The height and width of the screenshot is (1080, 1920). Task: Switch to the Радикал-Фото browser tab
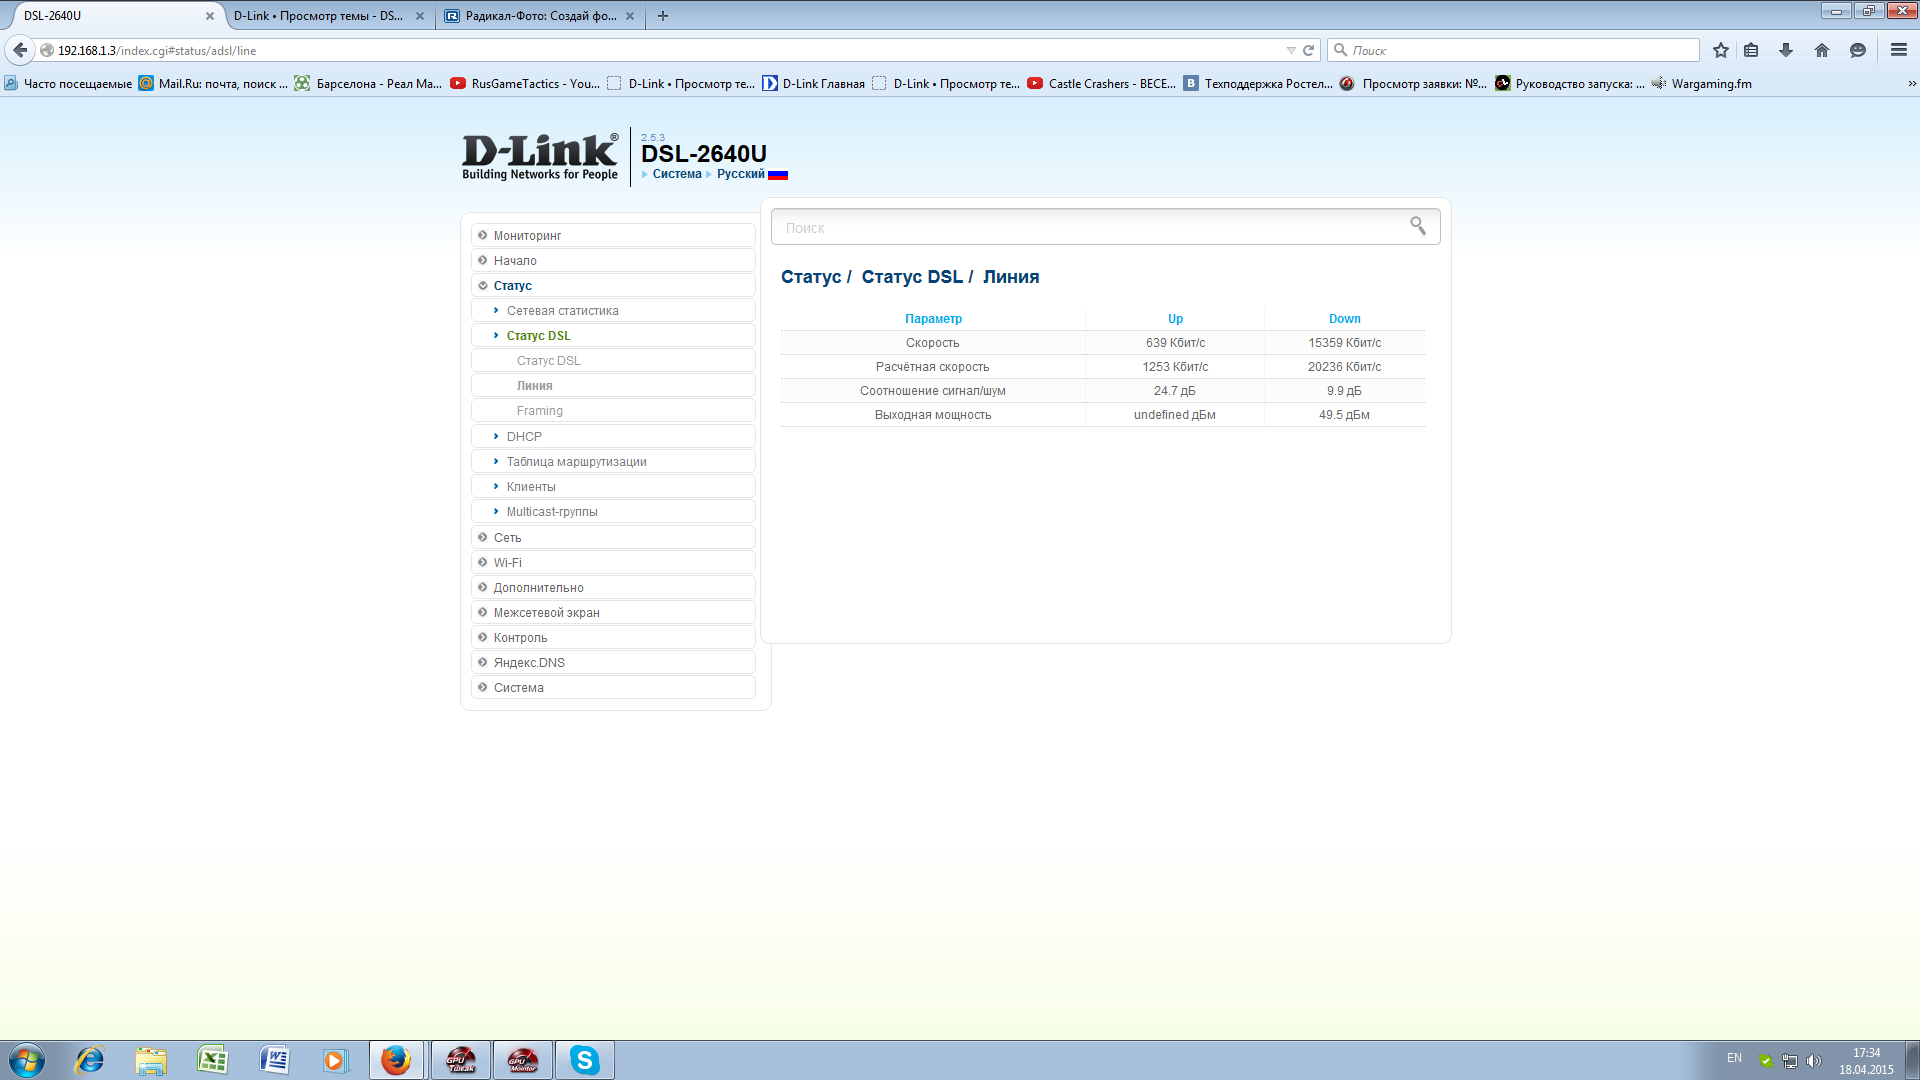pyautogui.click(x=539, y=16)
